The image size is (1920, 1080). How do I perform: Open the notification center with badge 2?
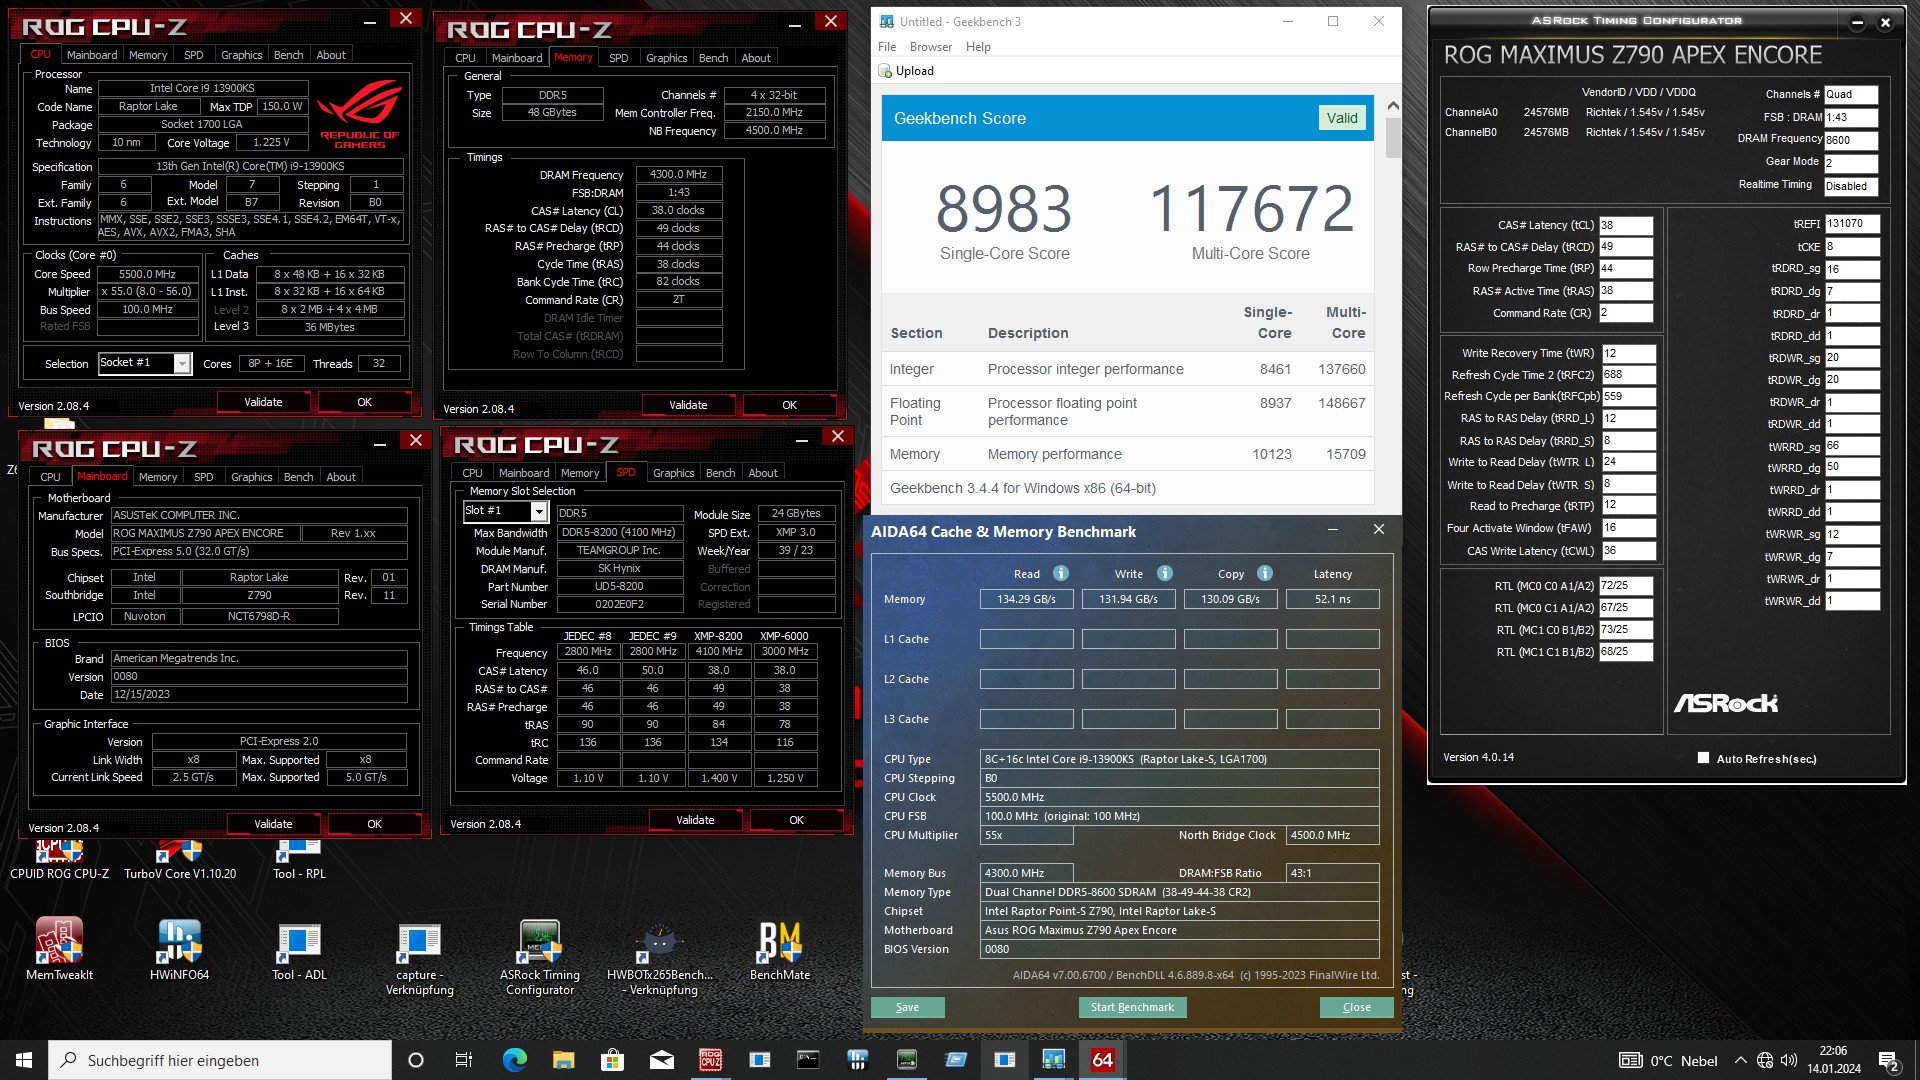tap(1889, 1061)
